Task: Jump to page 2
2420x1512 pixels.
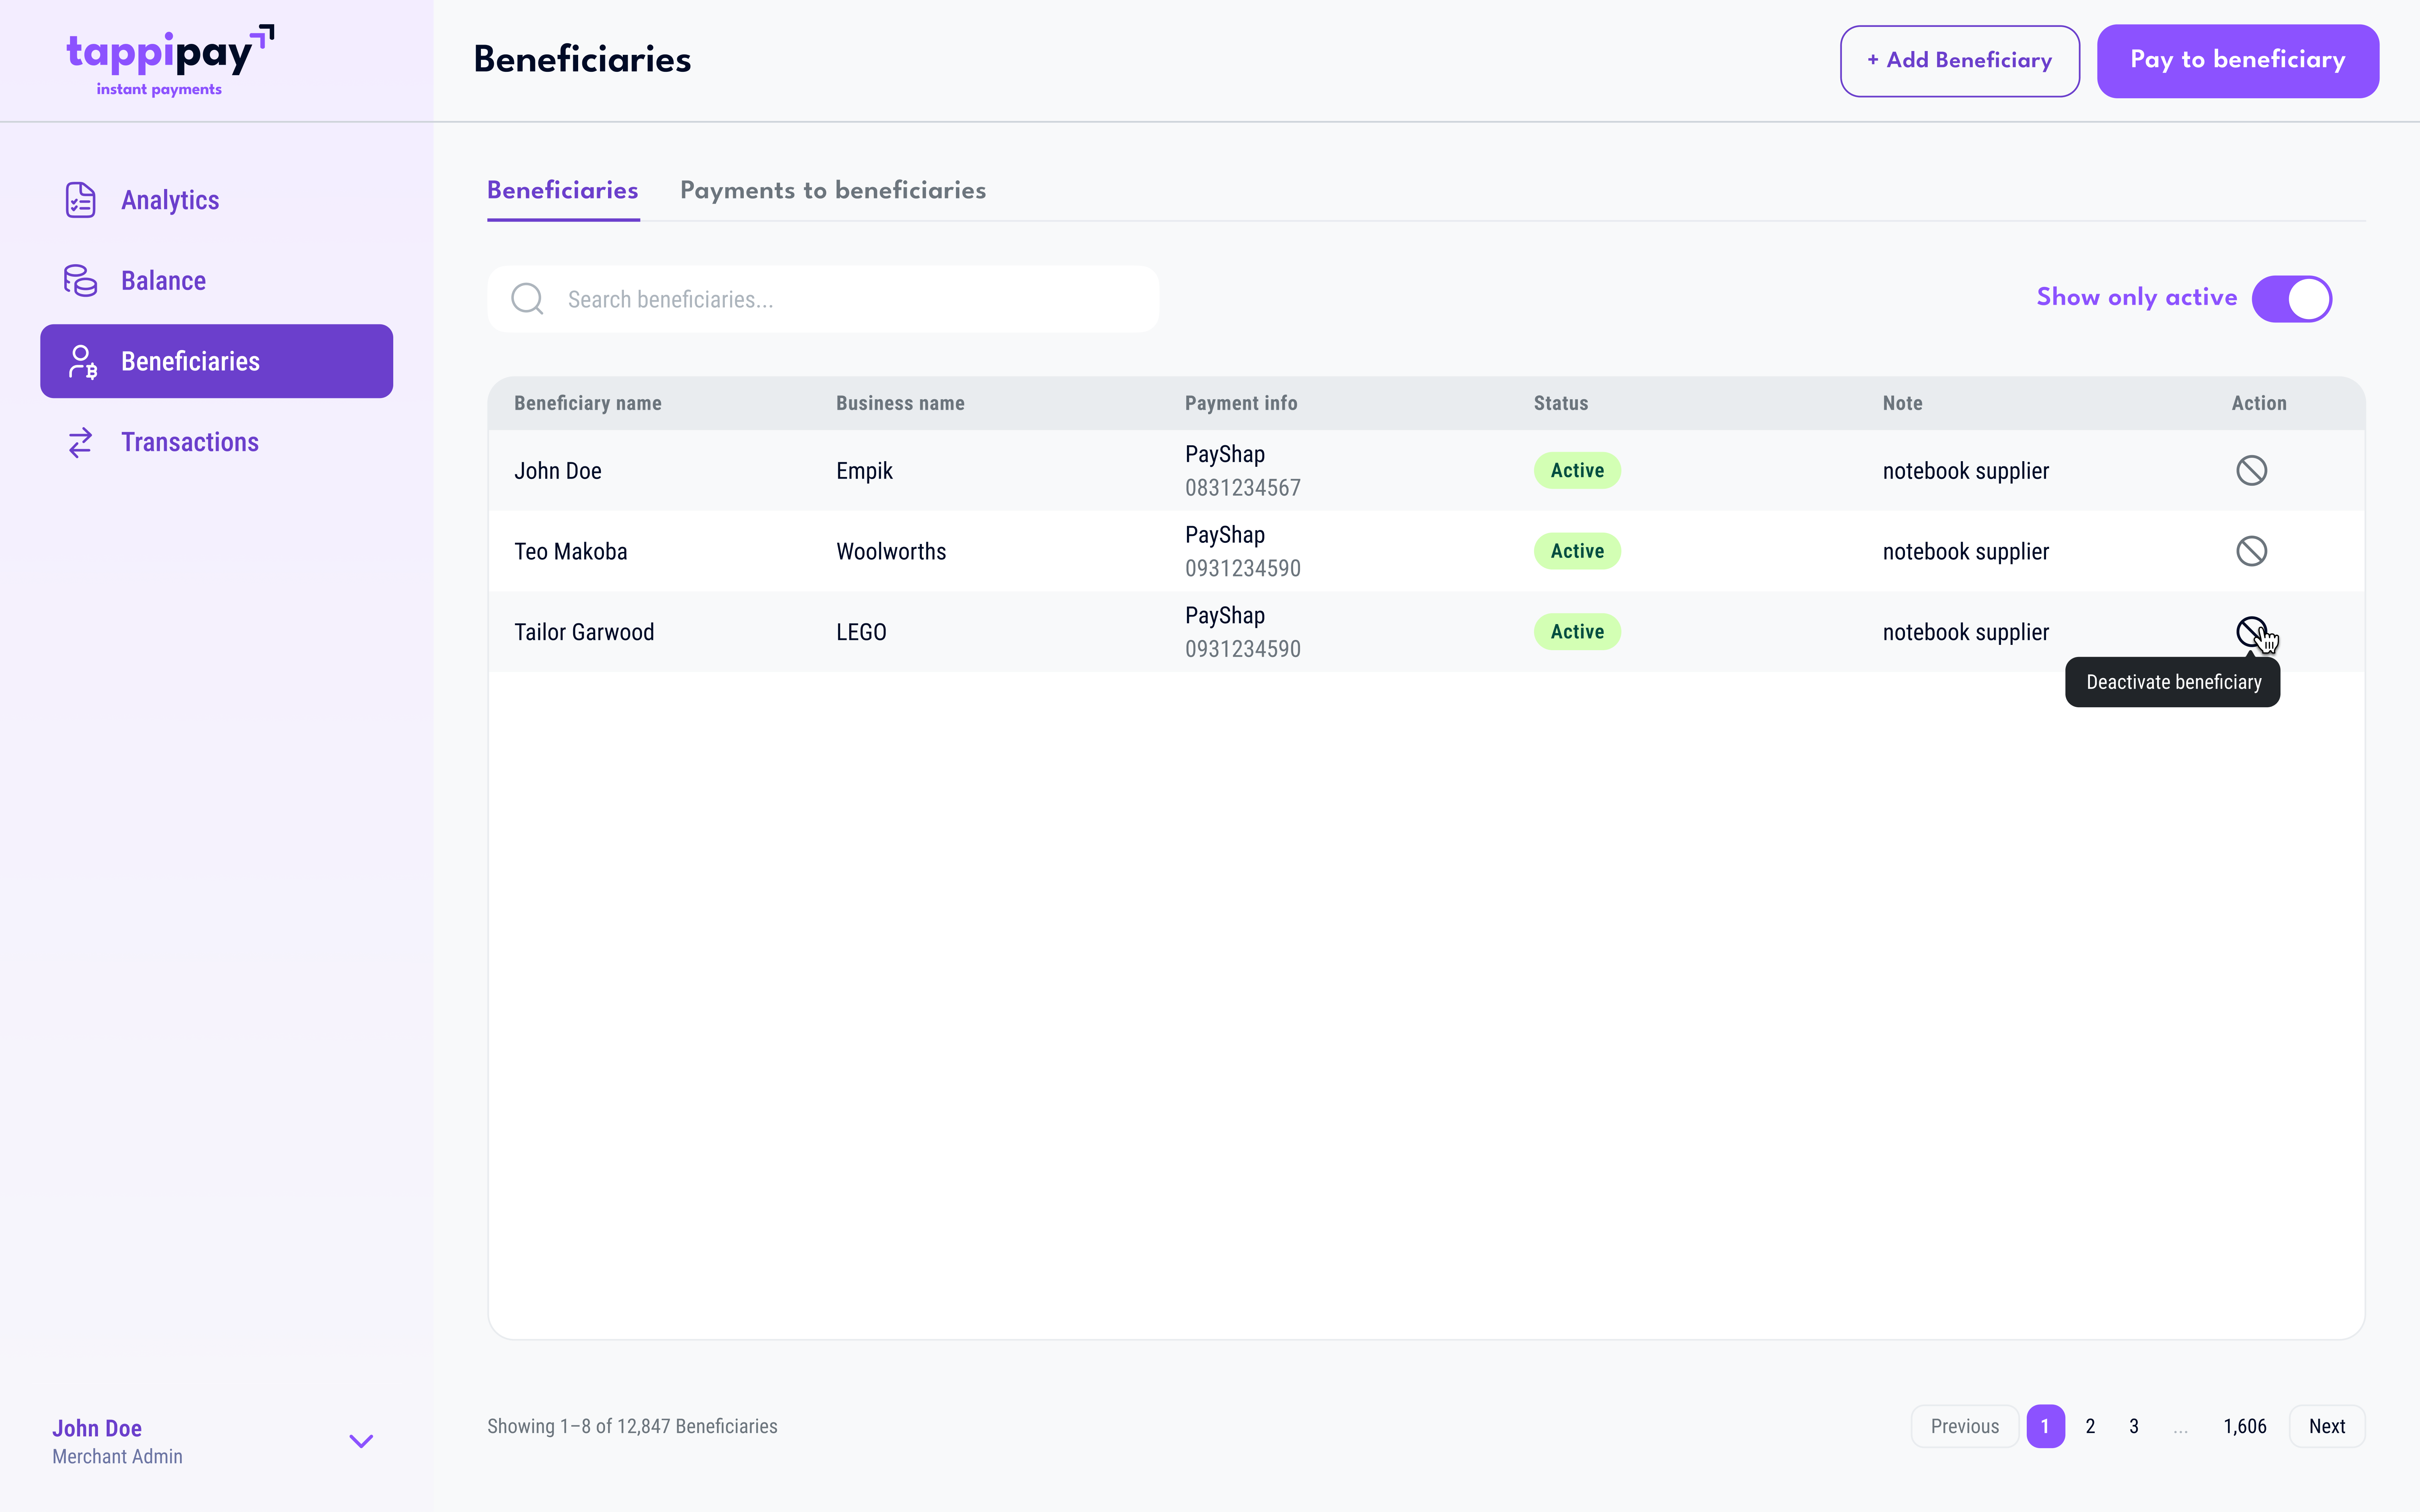Action: [2090, 1426]
